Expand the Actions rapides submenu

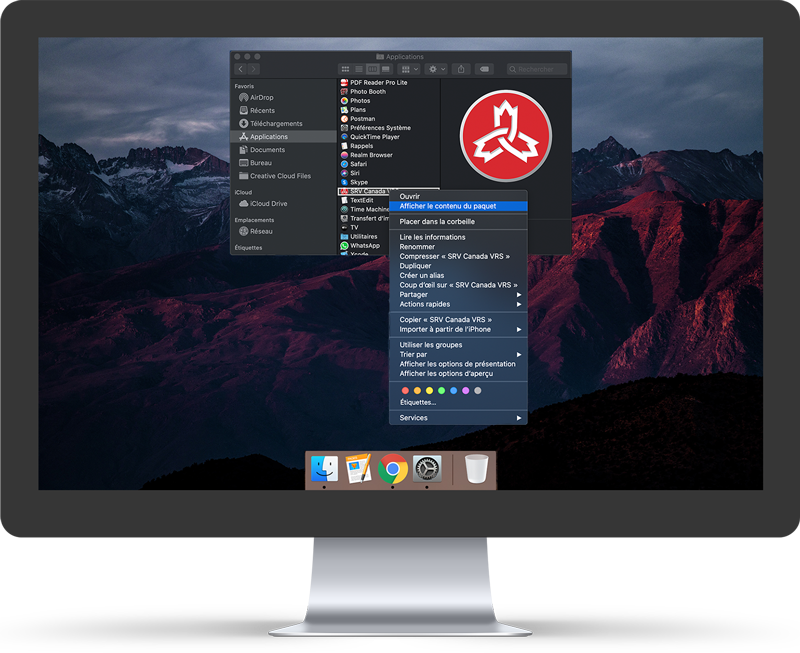[458, 305]
